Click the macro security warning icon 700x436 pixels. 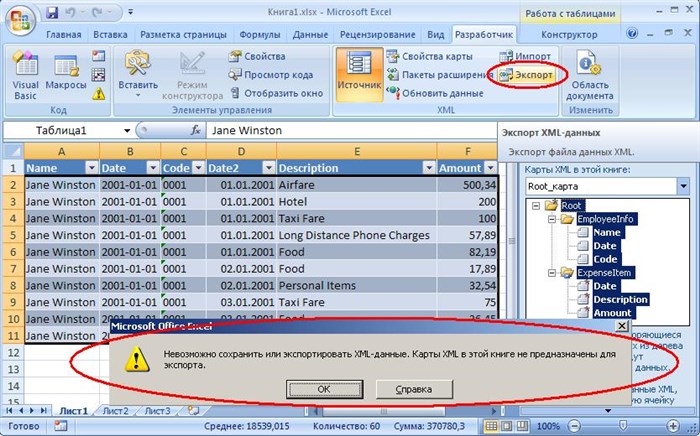click(x=98, y=94)
